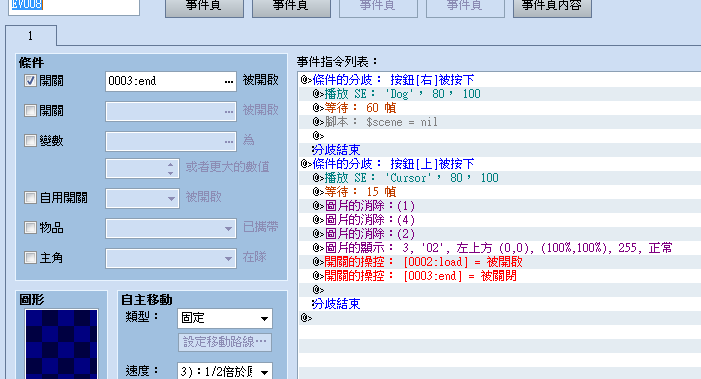Click the 0003:end switch field

(171, 81)
